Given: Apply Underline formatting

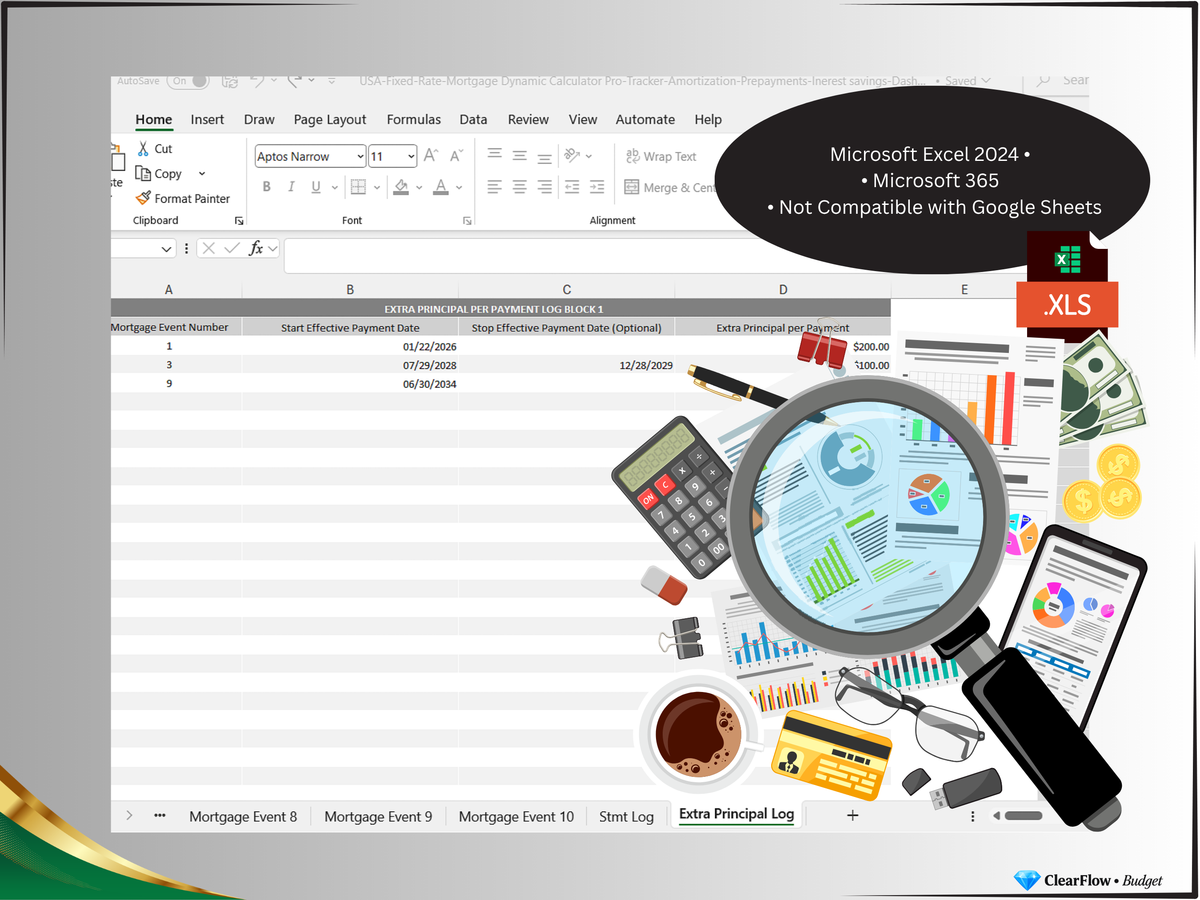Looking at the screenshot, I should coord(316,187).
